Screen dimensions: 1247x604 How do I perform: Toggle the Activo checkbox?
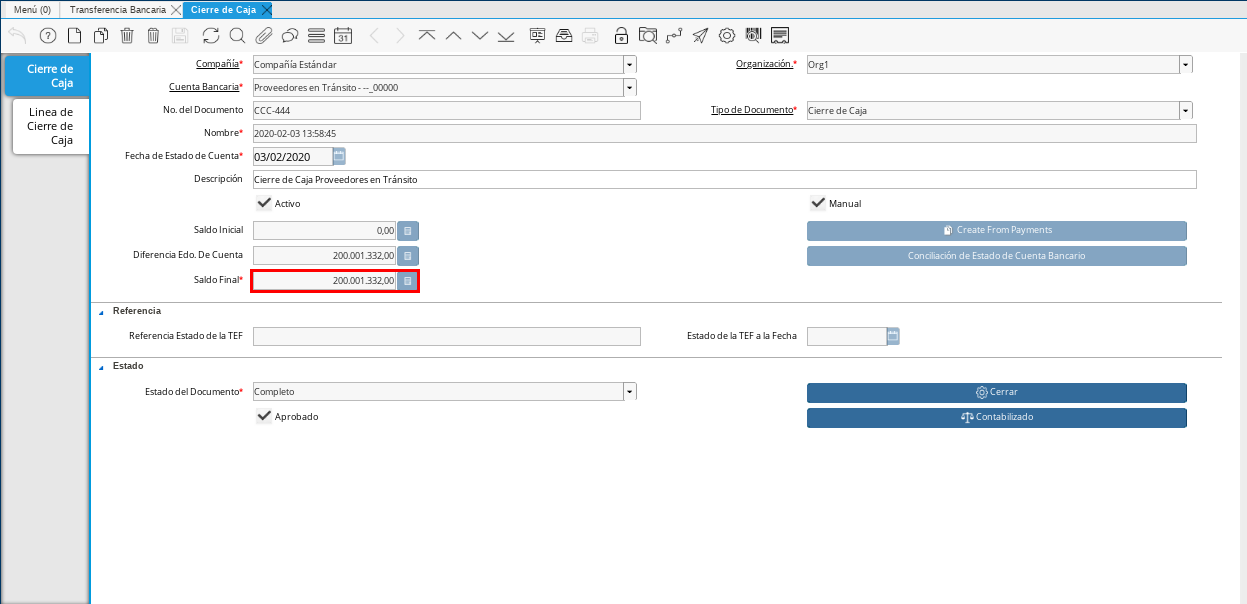click(x=265, y=203)
